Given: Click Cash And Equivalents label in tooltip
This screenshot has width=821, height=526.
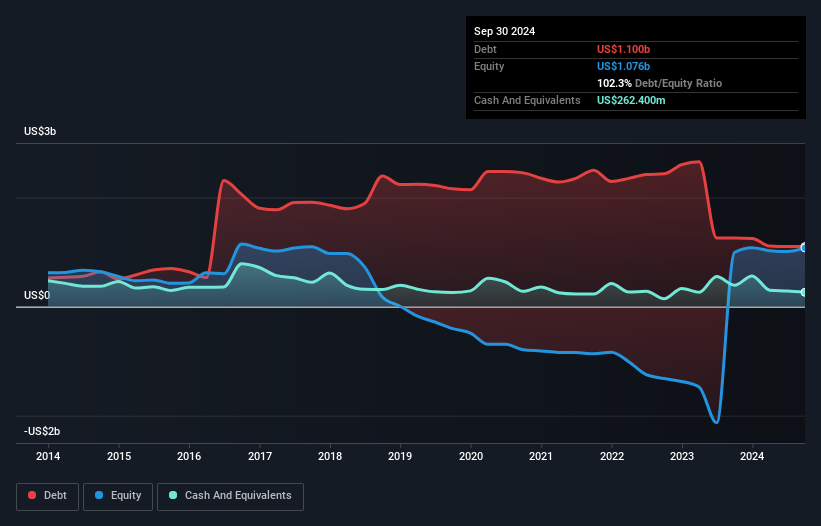Looking at the screenshot, I should [527, 100].
